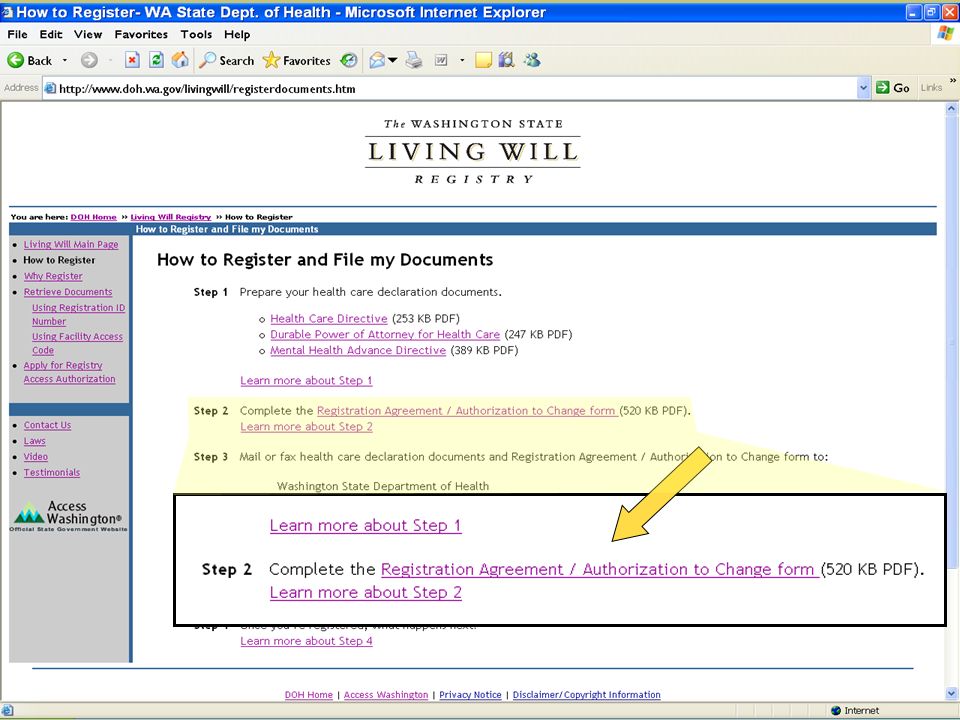Click the Internet zone globe in status bar
960x720 pixels.
(x=836, y=711)
